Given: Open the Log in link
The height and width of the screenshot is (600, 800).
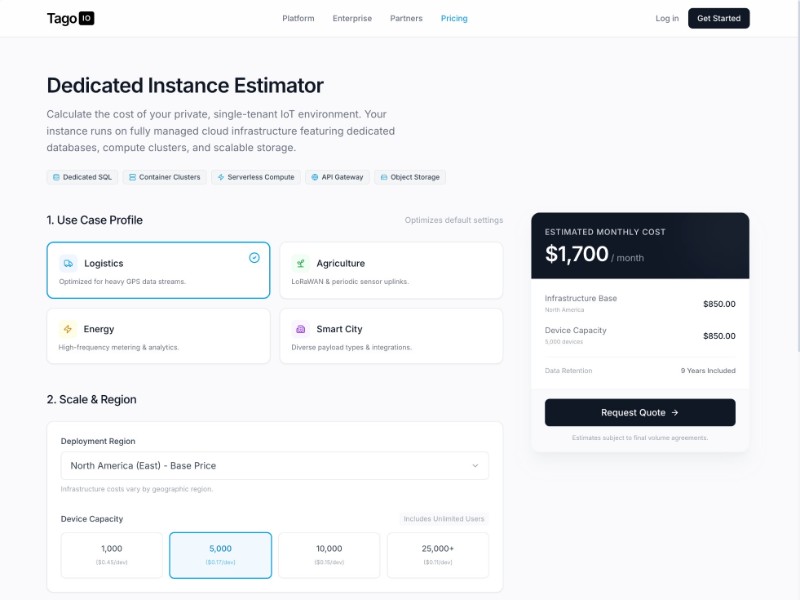Looking at the screenshot, I should [x=667, y=18].
